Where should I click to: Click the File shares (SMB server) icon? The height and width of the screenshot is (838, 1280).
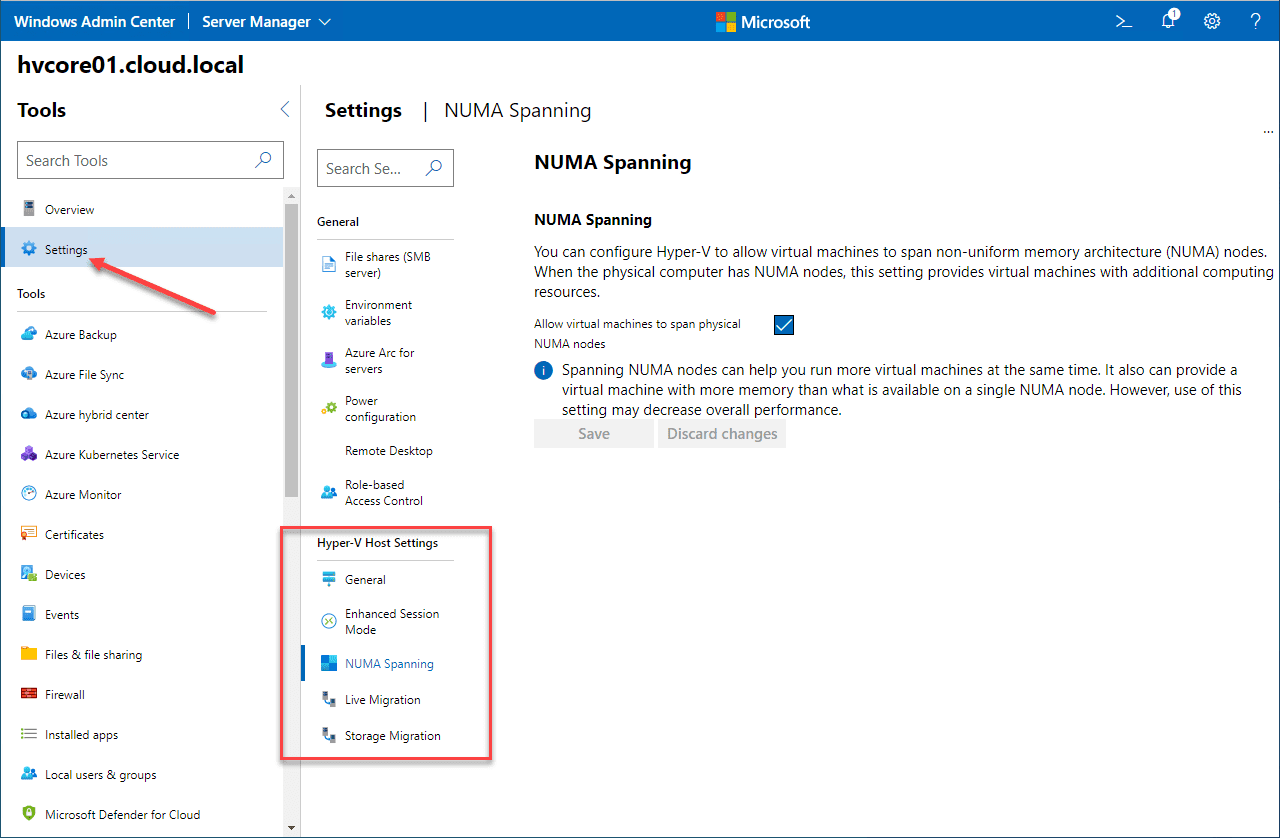pos(328,264)
